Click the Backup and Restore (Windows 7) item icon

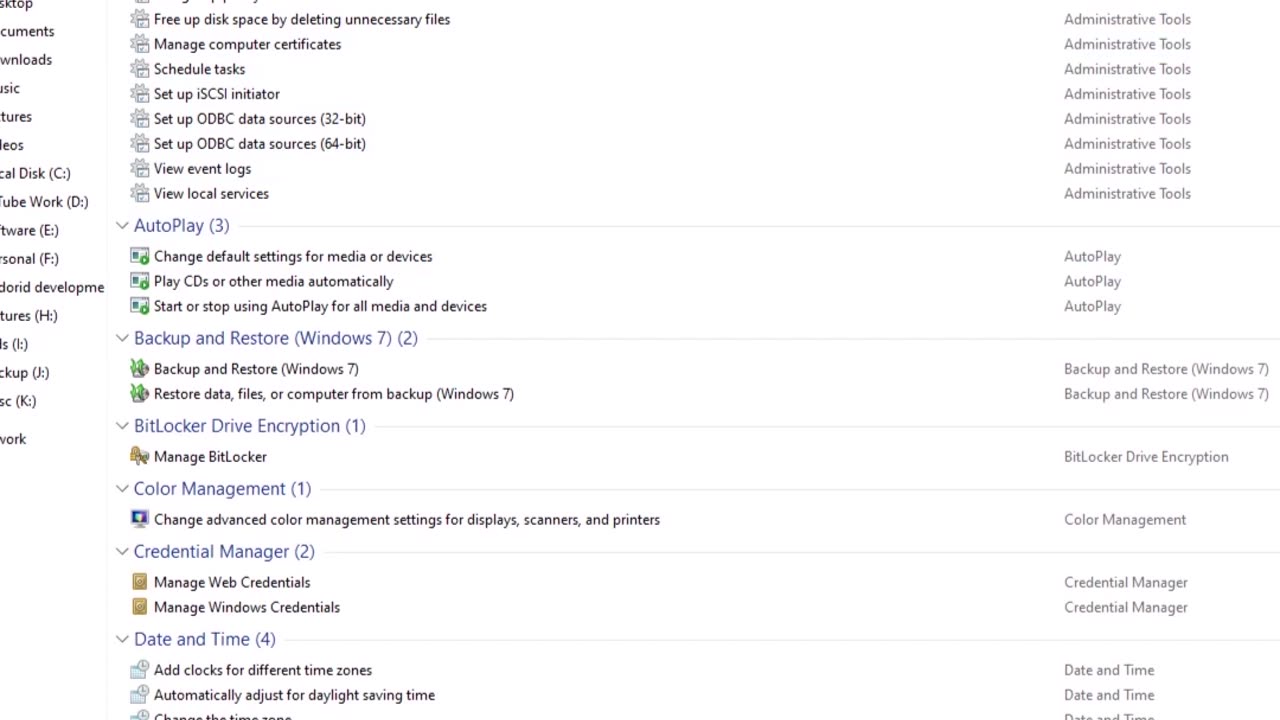[140, 369]
